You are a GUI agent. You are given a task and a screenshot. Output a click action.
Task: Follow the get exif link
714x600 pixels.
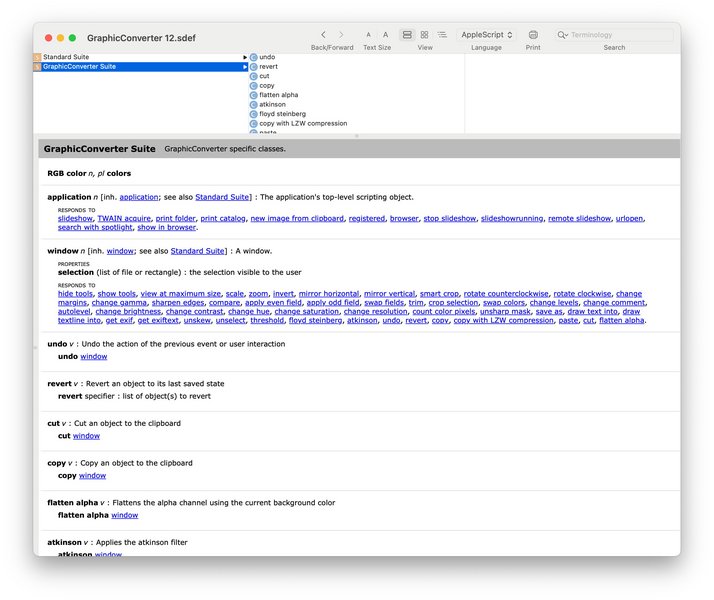tap(119, 320)
